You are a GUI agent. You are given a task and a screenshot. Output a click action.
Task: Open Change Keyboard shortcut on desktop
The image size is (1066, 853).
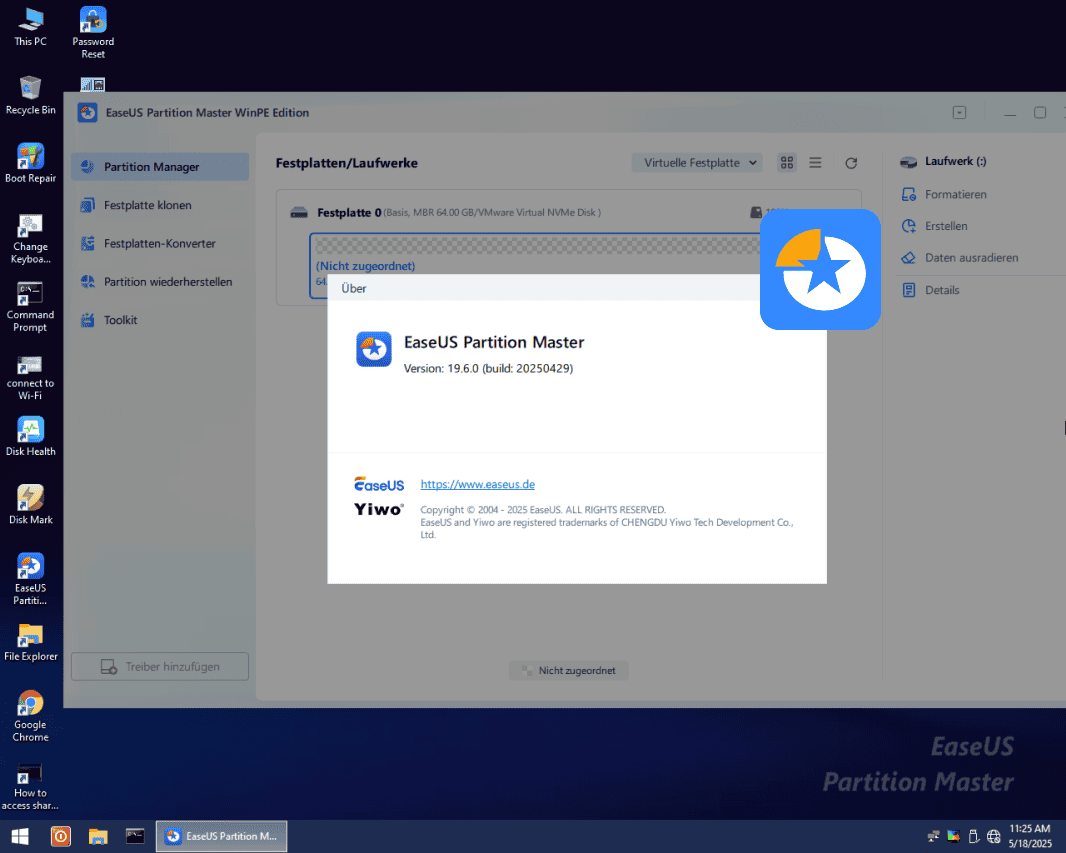tap(31, 239)
